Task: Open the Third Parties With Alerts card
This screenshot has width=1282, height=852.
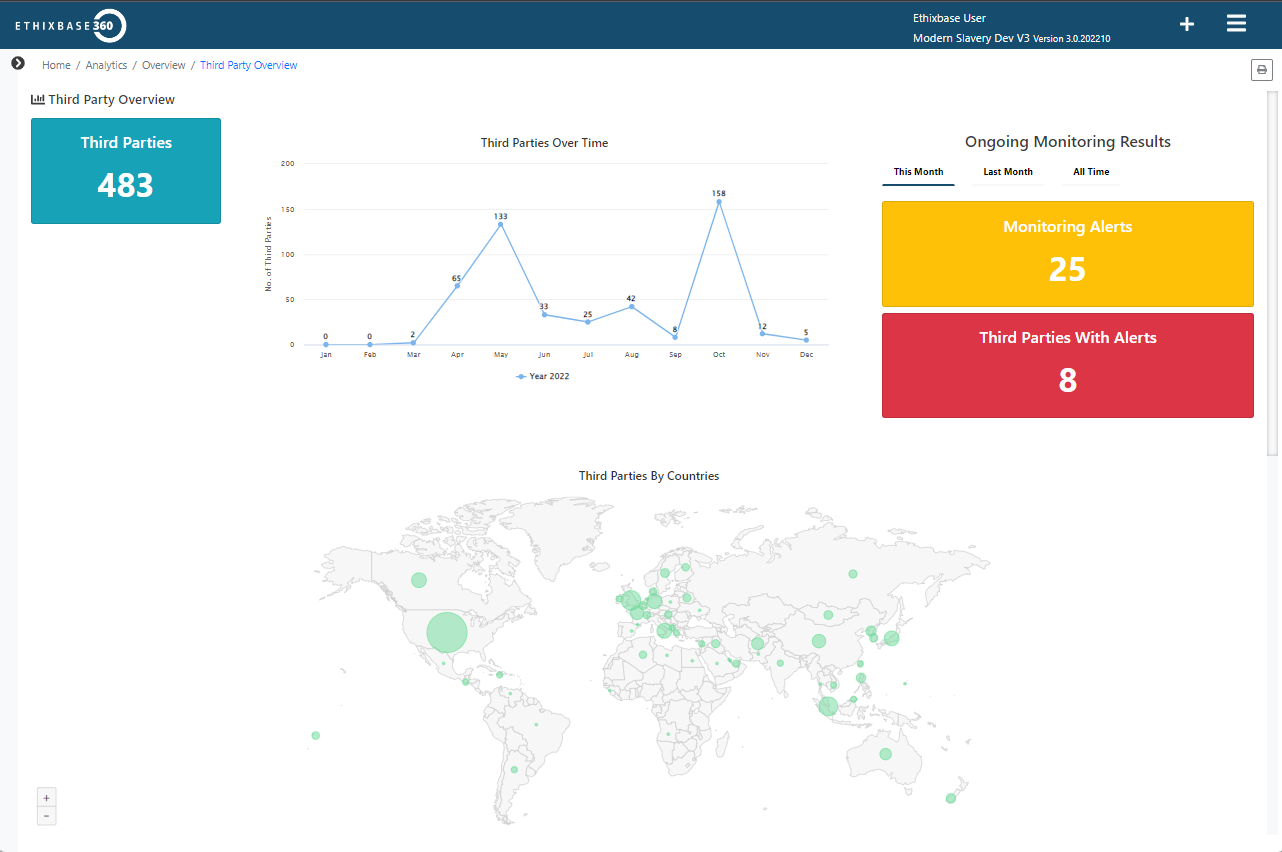Action: (1067, 365)
